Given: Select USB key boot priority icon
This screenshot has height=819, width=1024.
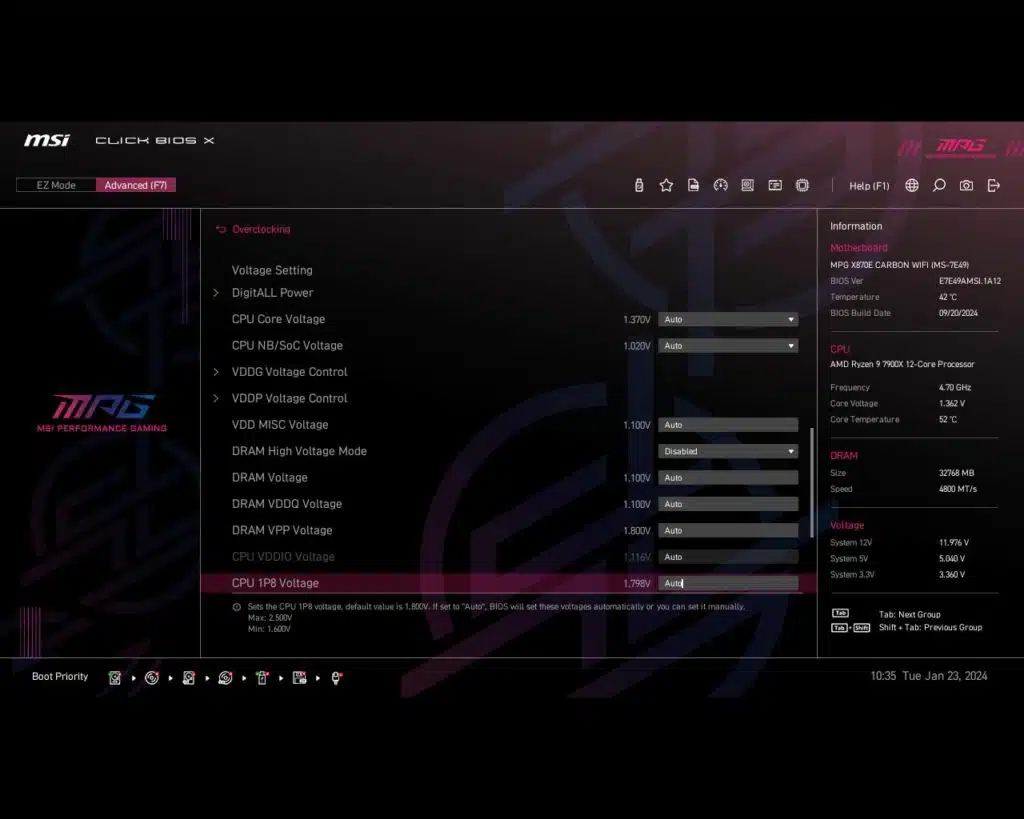Looking at the screenshot, I should 262,678.
